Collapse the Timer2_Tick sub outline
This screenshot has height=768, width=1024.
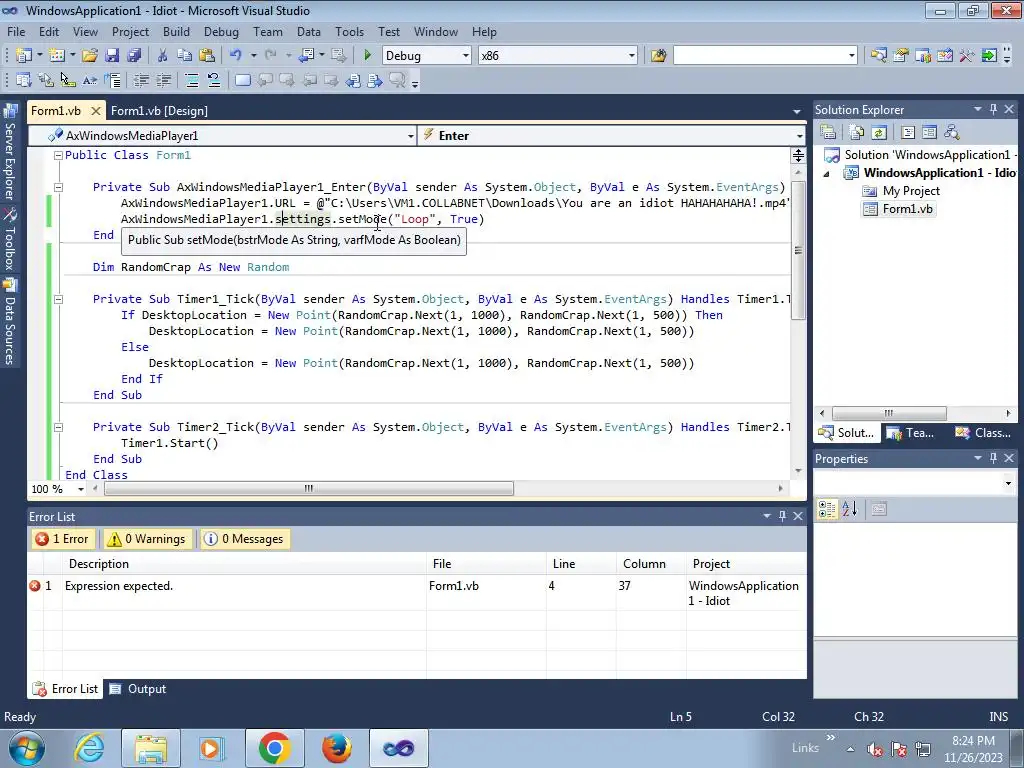[58, 427]
